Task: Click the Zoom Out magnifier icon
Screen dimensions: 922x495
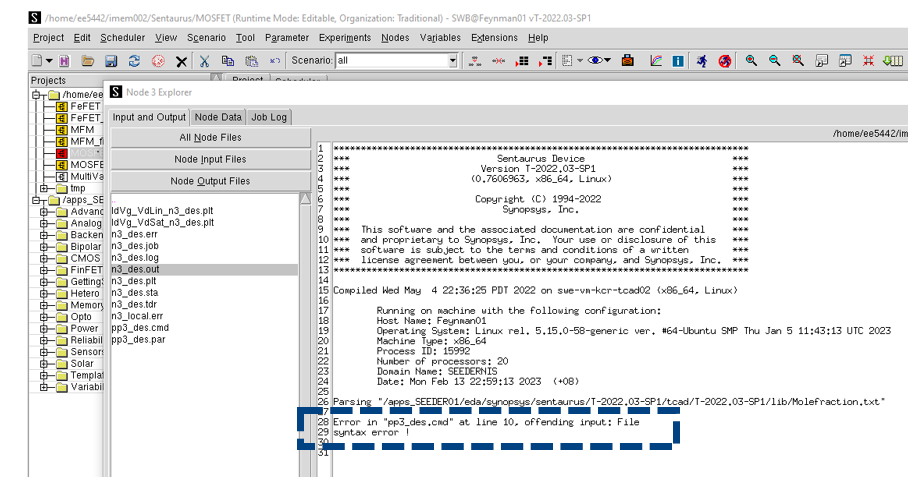Action: [x=775, y=61]
